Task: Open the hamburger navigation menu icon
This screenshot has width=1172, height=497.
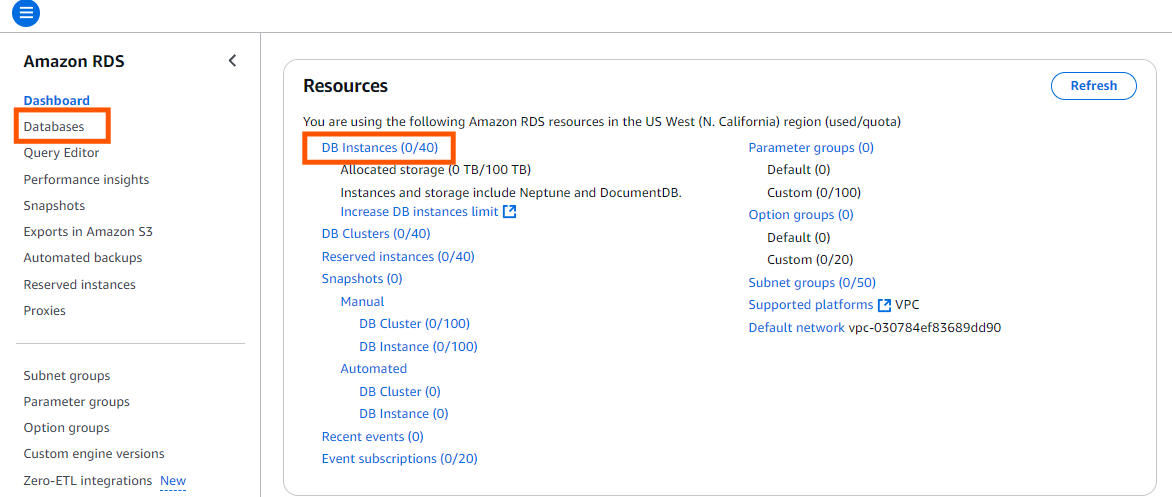Action: 26,13
